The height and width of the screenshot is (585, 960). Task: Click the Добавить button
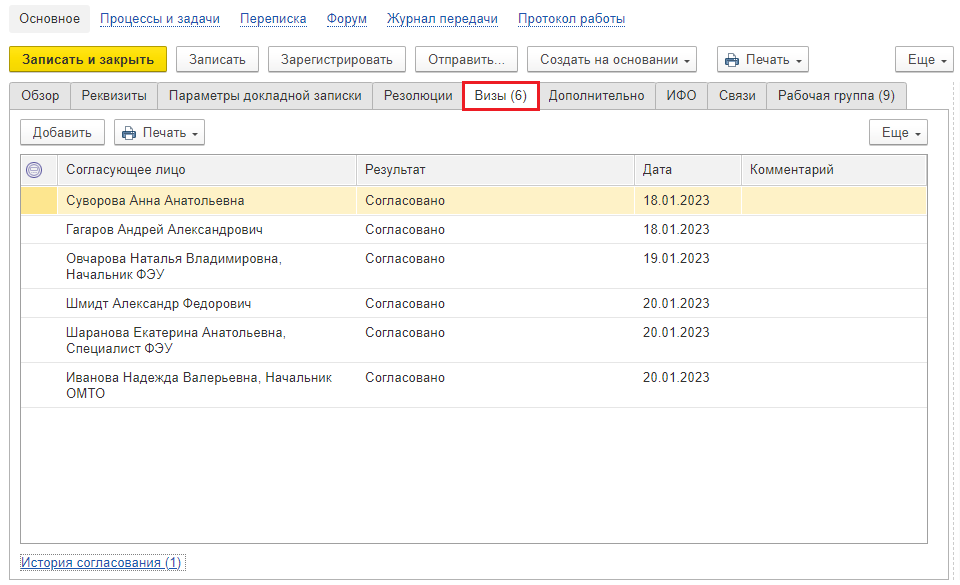(62, 133)
